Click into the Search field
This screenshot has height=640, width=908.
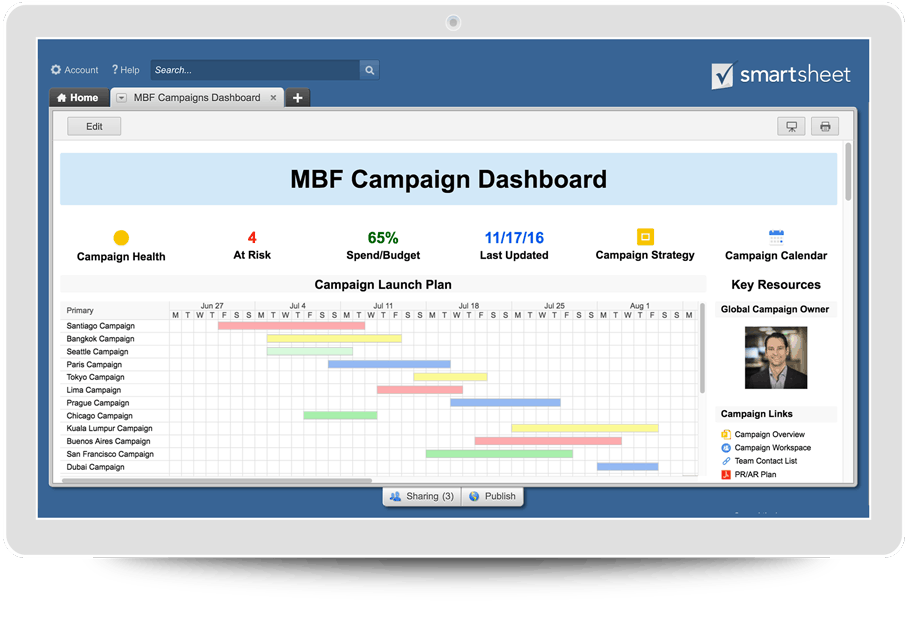tap(255, 70)
